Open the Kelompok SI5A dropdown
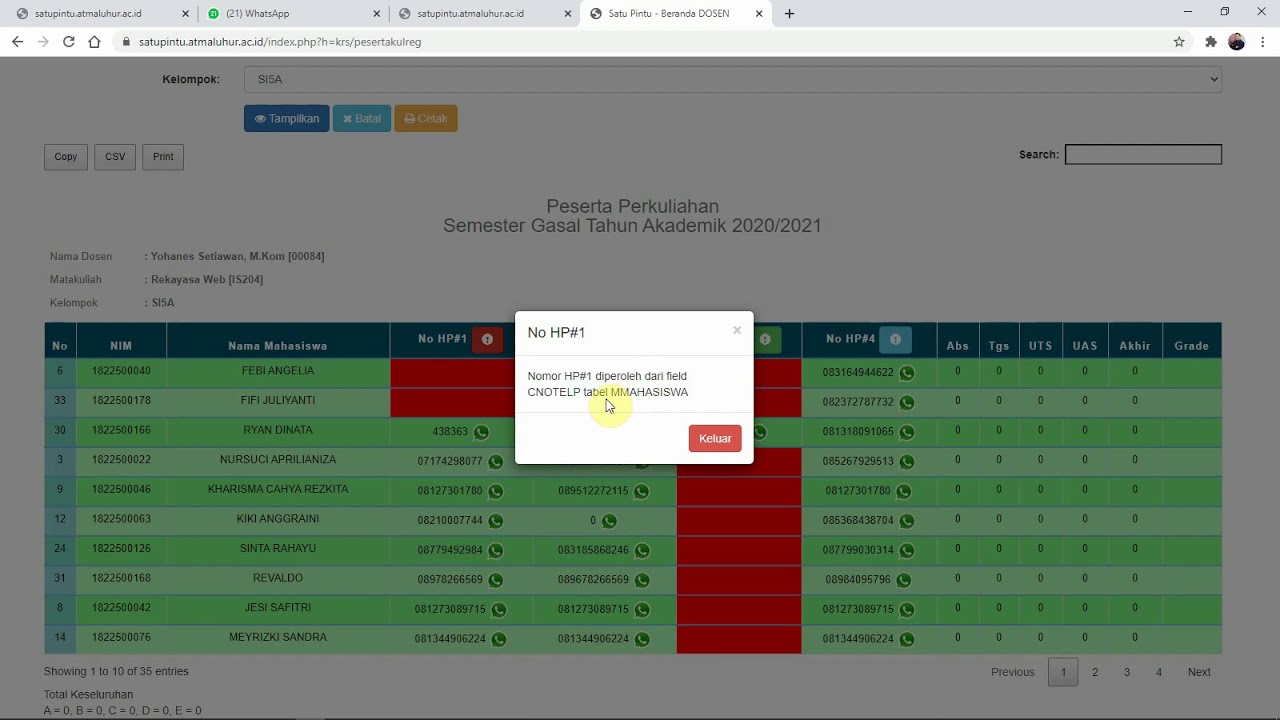 (x=733, y=79)
